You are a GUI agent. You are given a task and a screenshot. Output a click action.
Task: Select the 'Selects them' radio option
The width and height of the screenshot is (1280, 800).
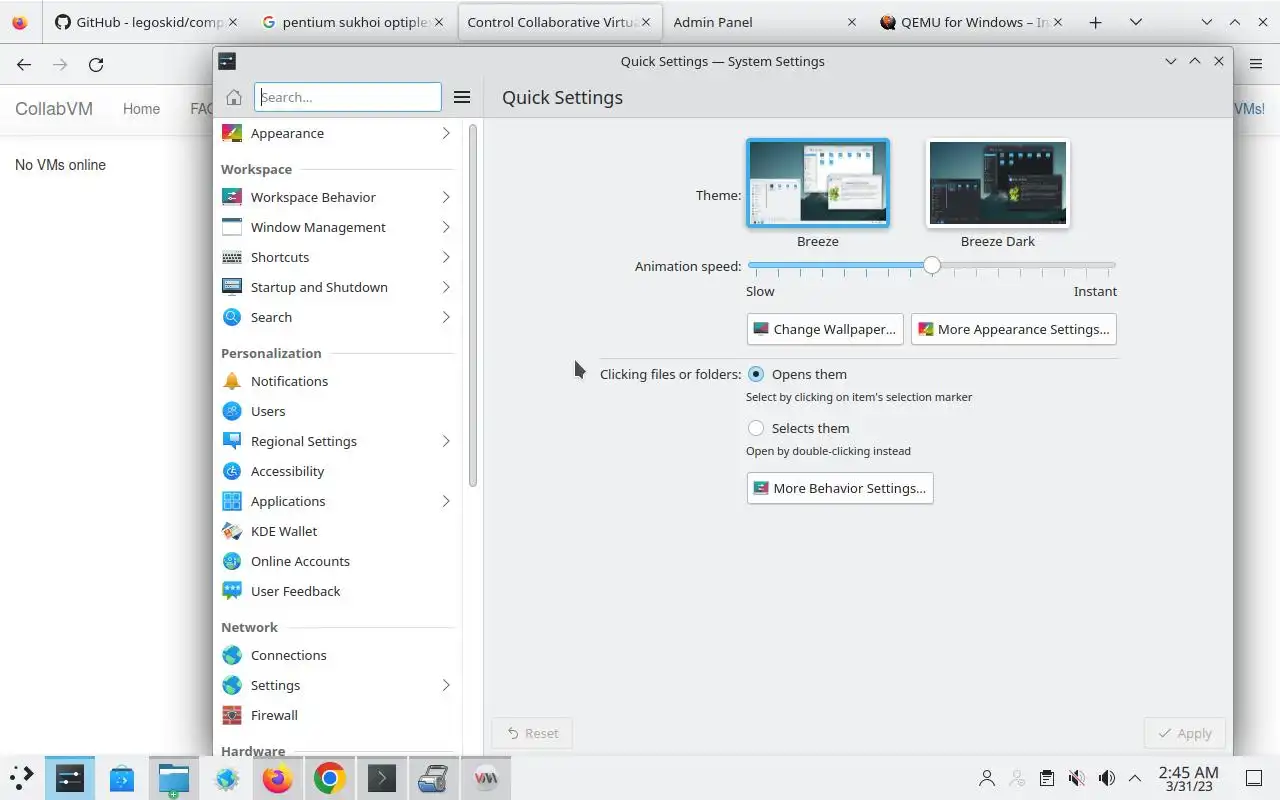point(756,428)
